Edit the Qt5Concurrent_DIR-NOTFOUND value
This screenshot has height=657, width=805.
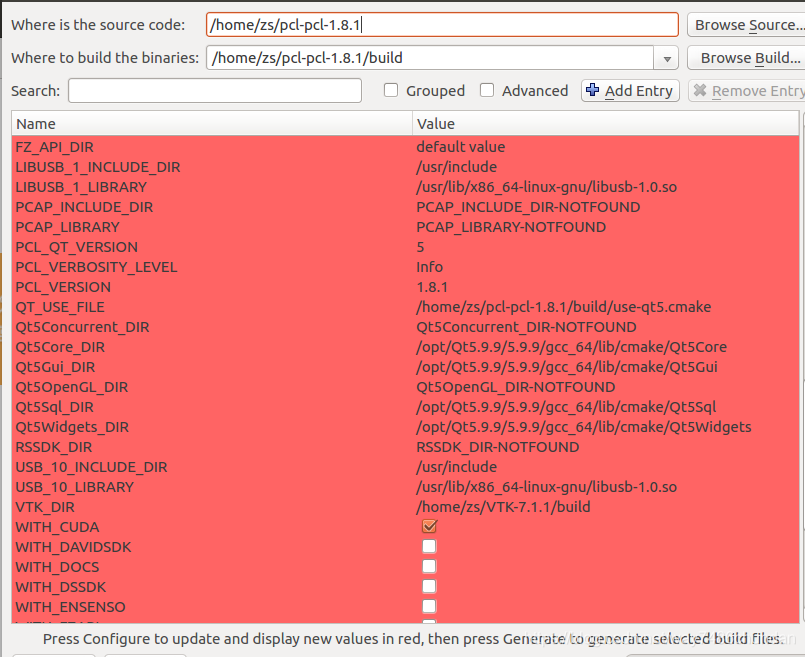(526, 327)
